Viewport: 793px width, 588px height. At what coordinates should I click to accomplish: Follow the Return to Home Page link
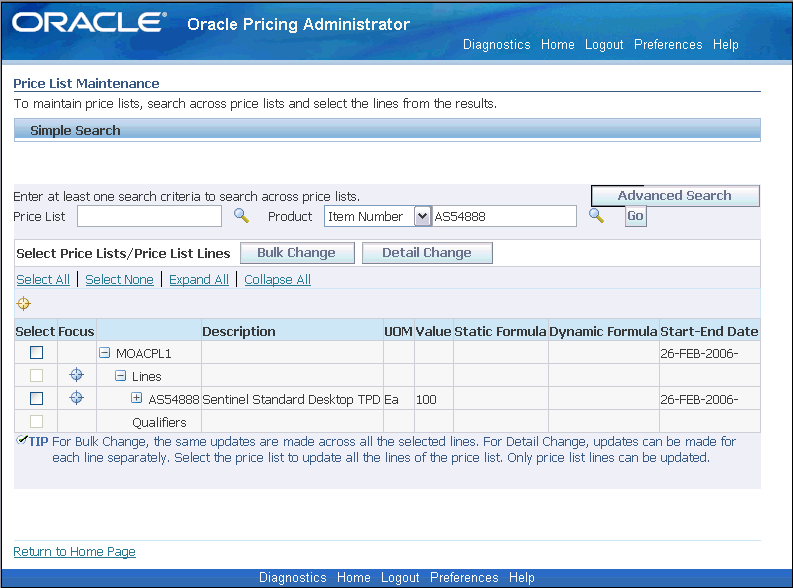tap(74, 552)
